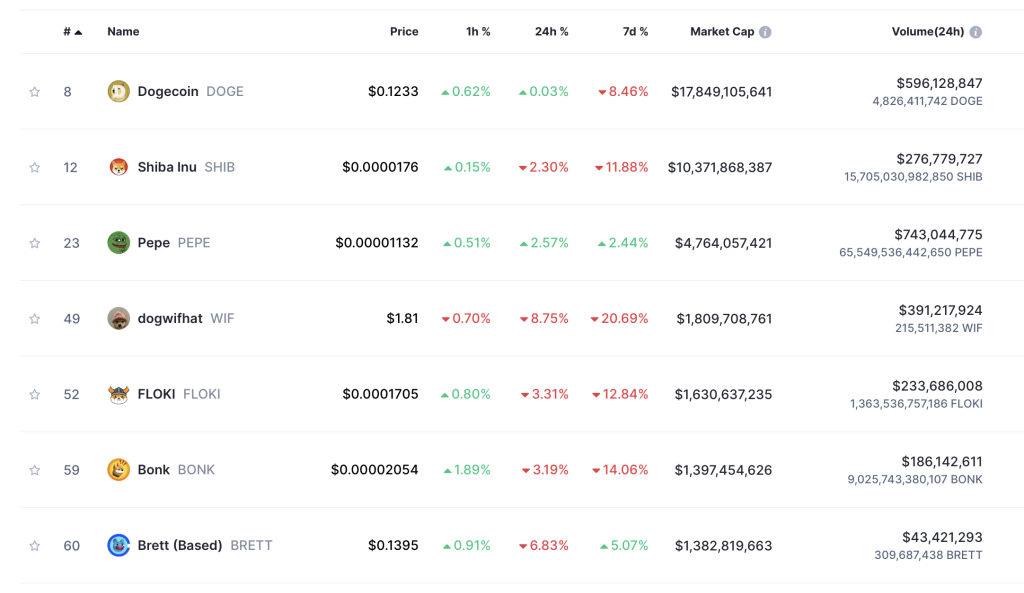Sort by 24h % column header

pos(552,31)
